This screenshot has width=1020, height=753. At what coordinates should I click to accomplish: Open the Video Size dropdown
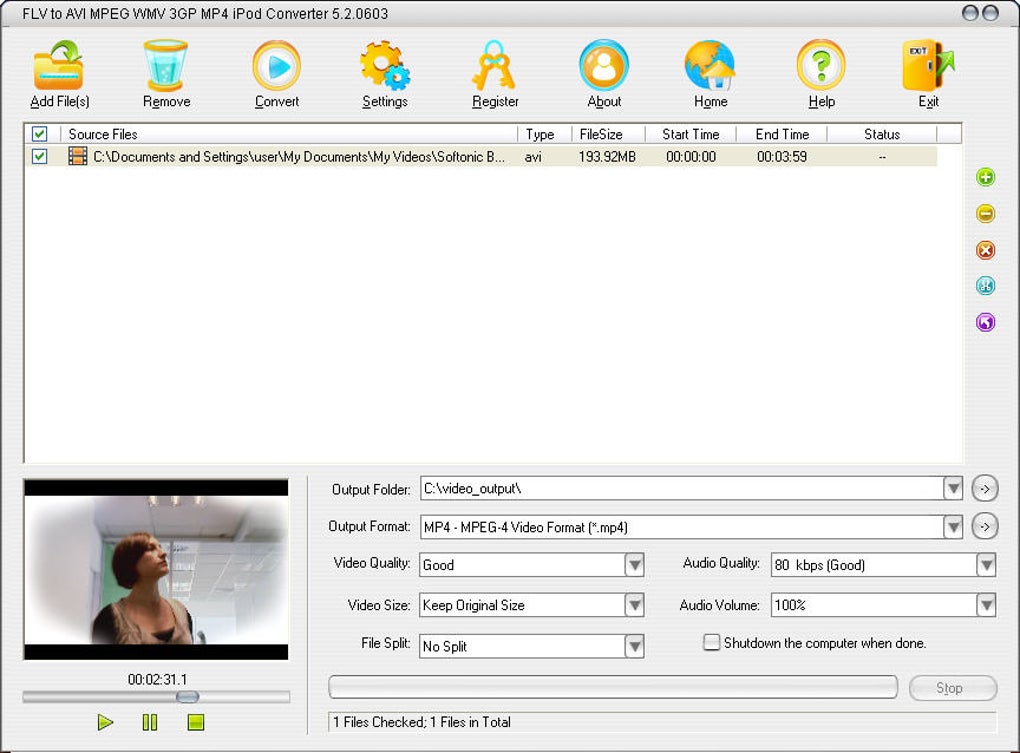pos(634,605)
